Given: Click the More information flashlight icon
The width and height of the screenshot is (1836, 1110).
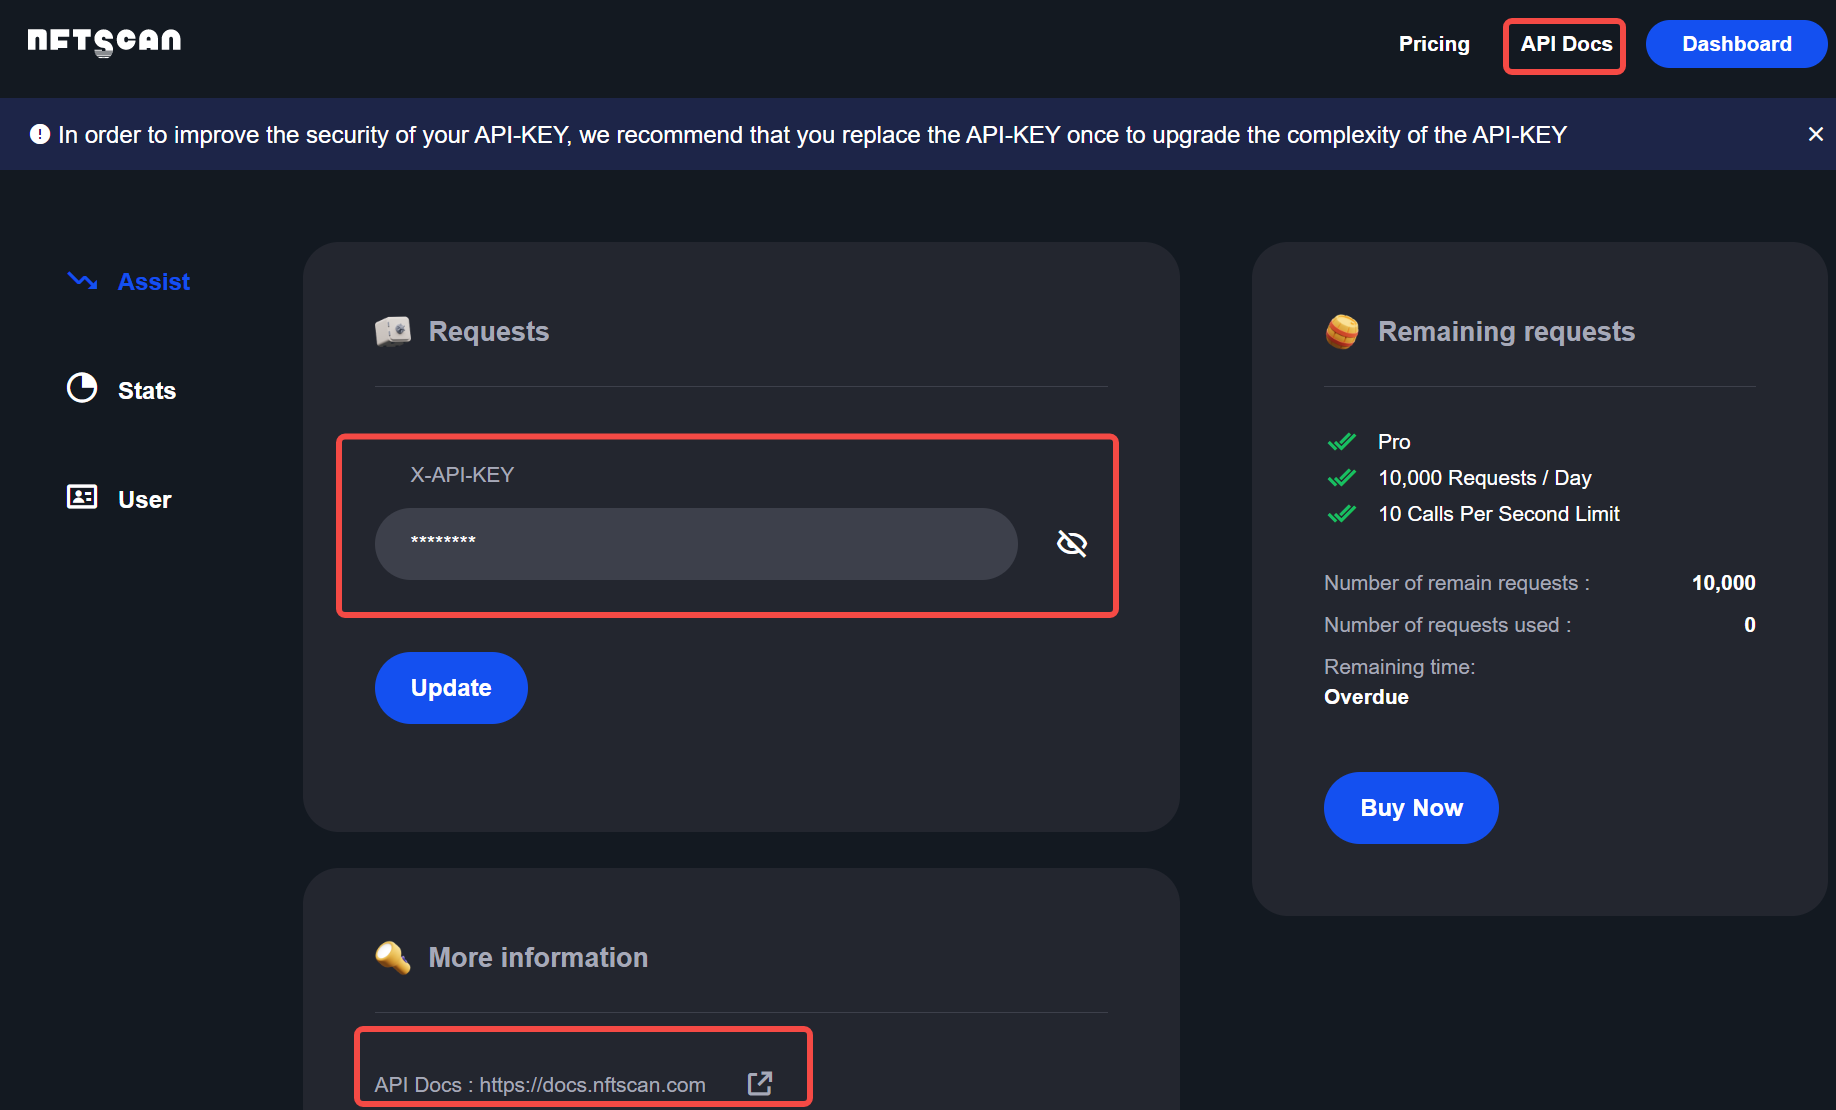Looking at the screenshot, I should [393, 957].
